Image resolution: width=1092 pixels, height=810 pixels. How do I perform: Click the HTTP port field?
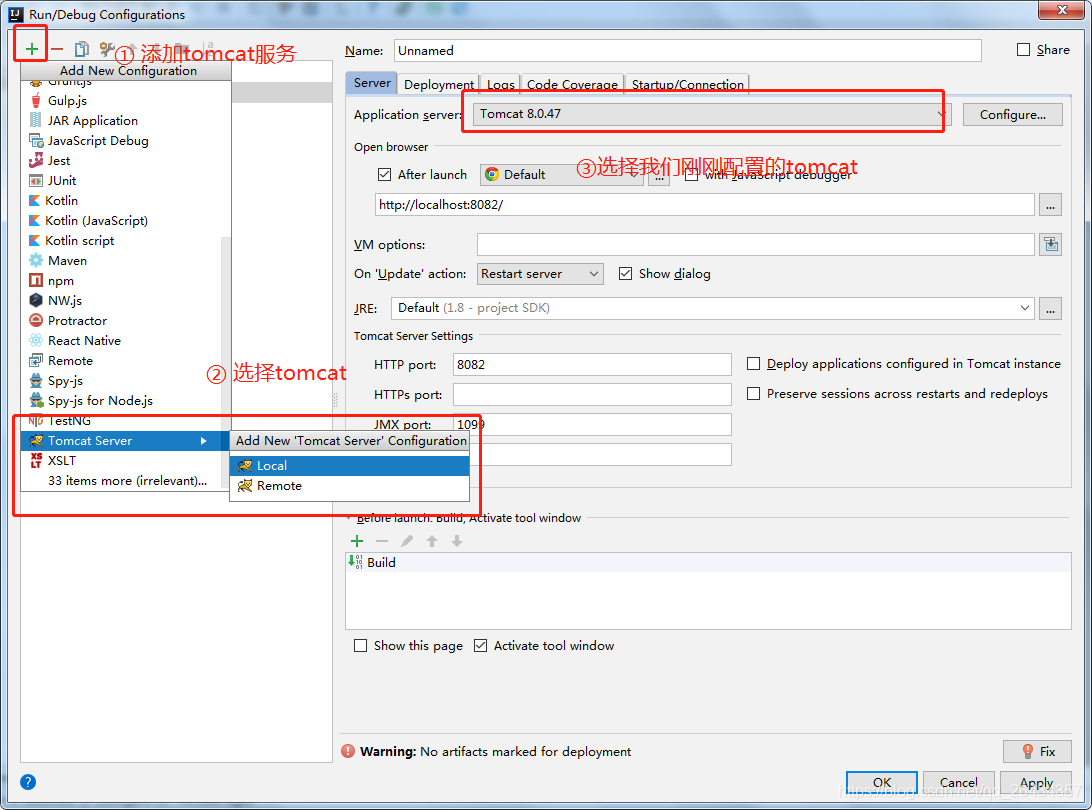click(592, 364)
